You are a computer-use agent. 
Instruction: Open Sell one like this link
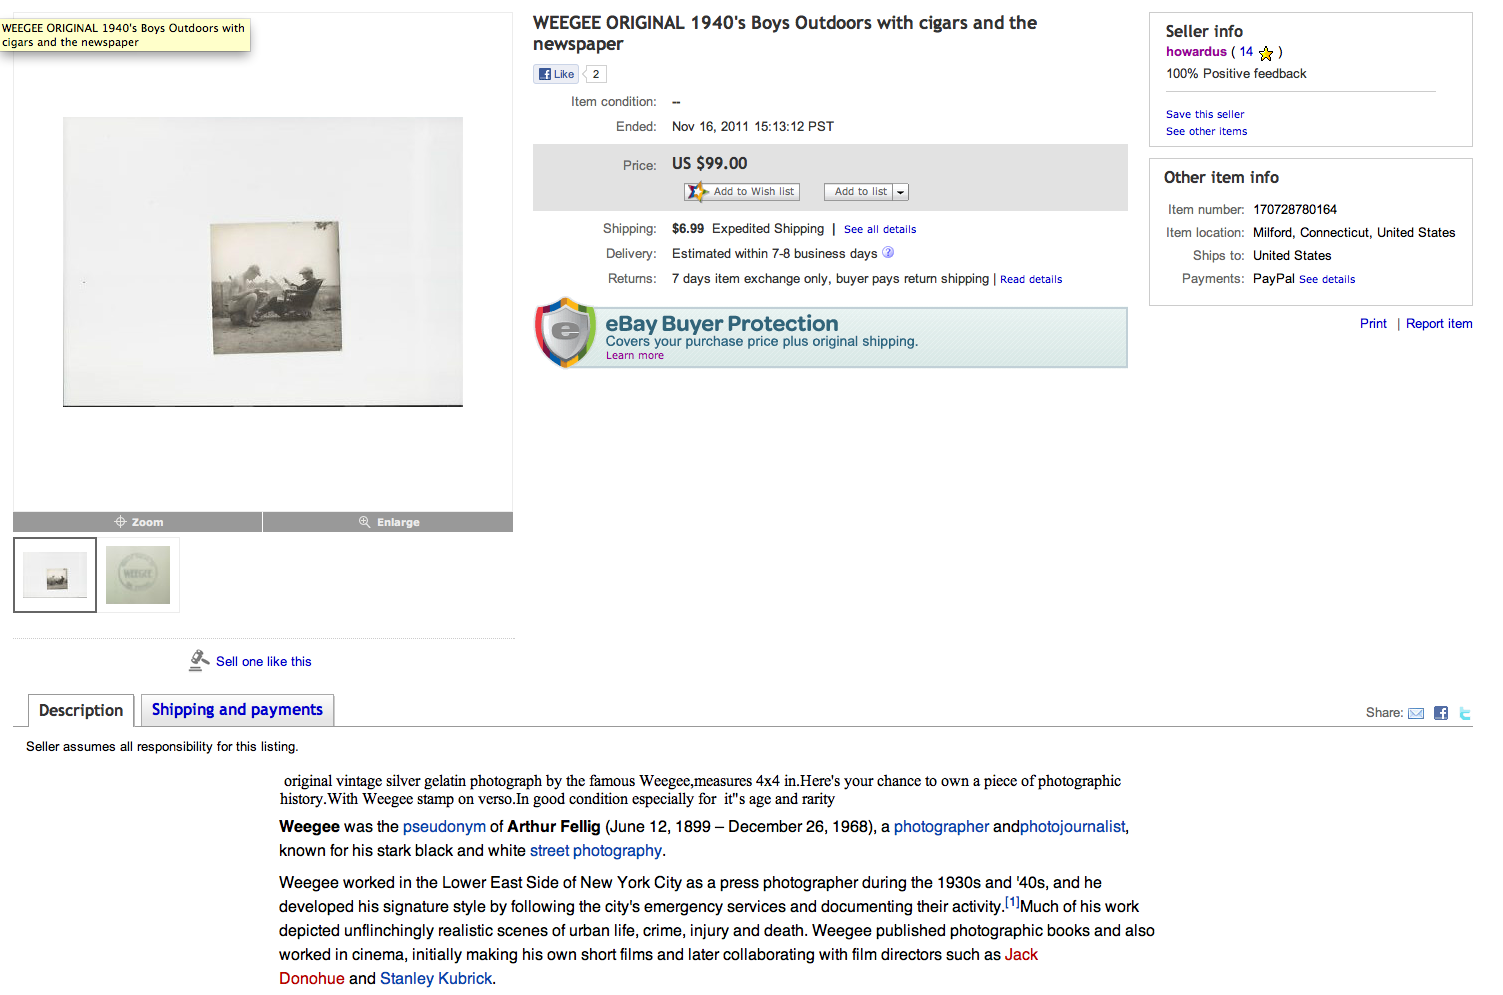(x=263, y=661)
